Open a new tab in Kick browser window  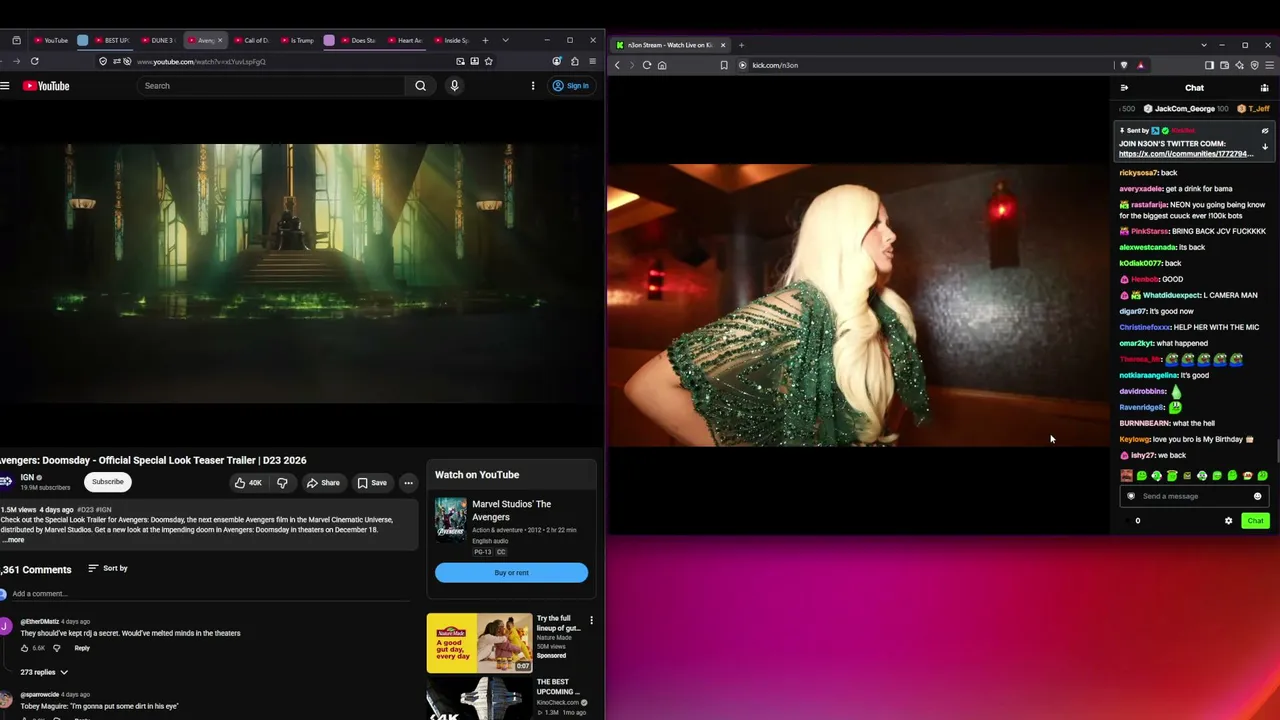pyautogui.click(x=741, y=45)
